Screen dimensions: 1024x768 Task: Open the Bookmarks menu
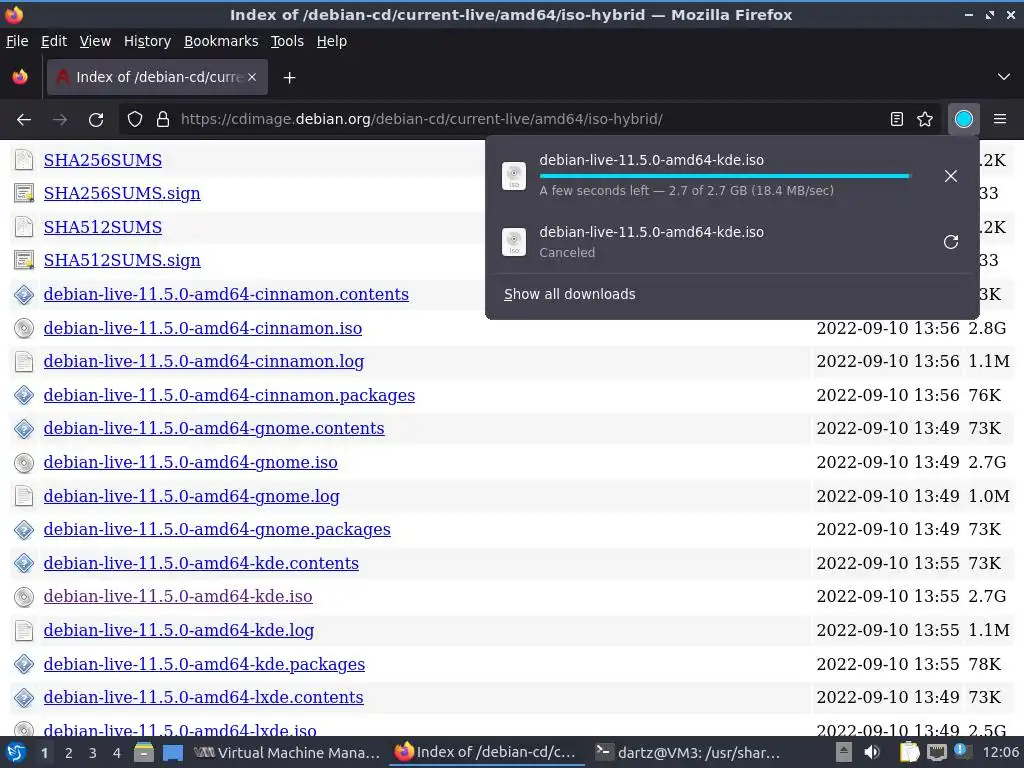(221, 41)
